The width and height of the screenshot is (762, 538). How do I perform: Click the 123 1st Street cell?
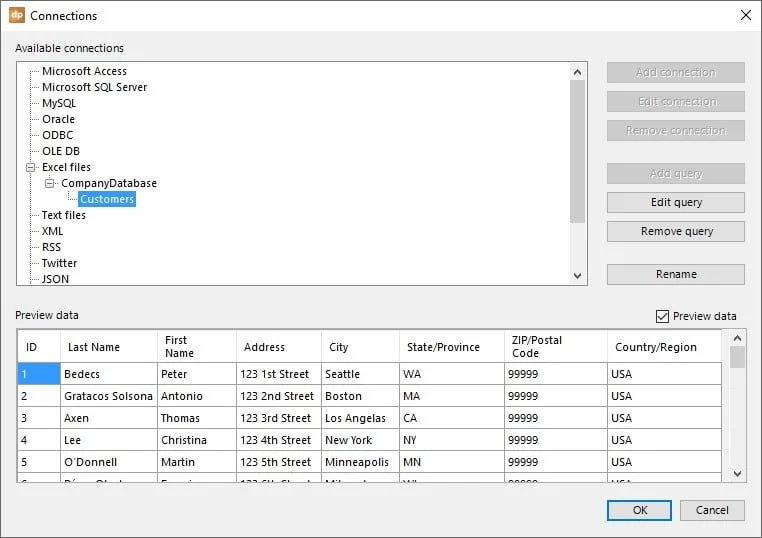click(279, 374)
